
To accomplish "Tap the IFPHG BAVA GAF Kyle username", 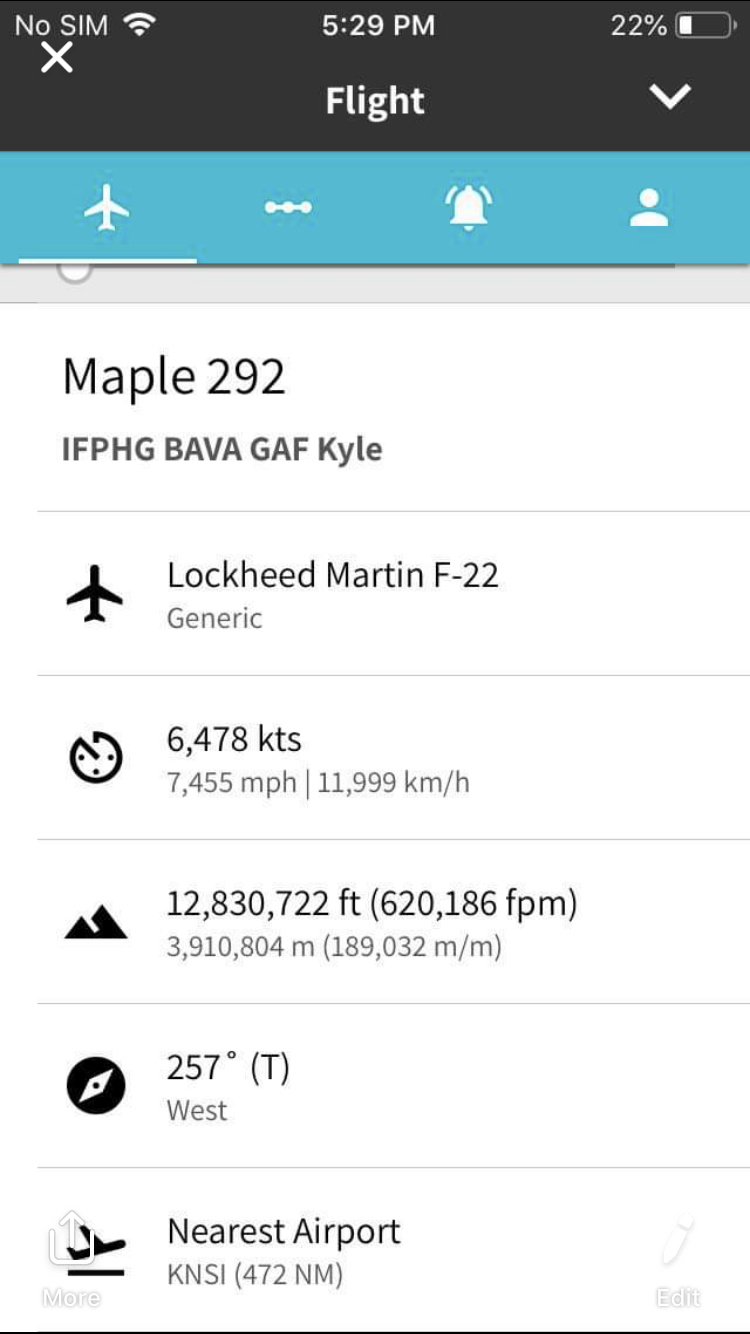I will pyautogui.click(x=222, y=449).
